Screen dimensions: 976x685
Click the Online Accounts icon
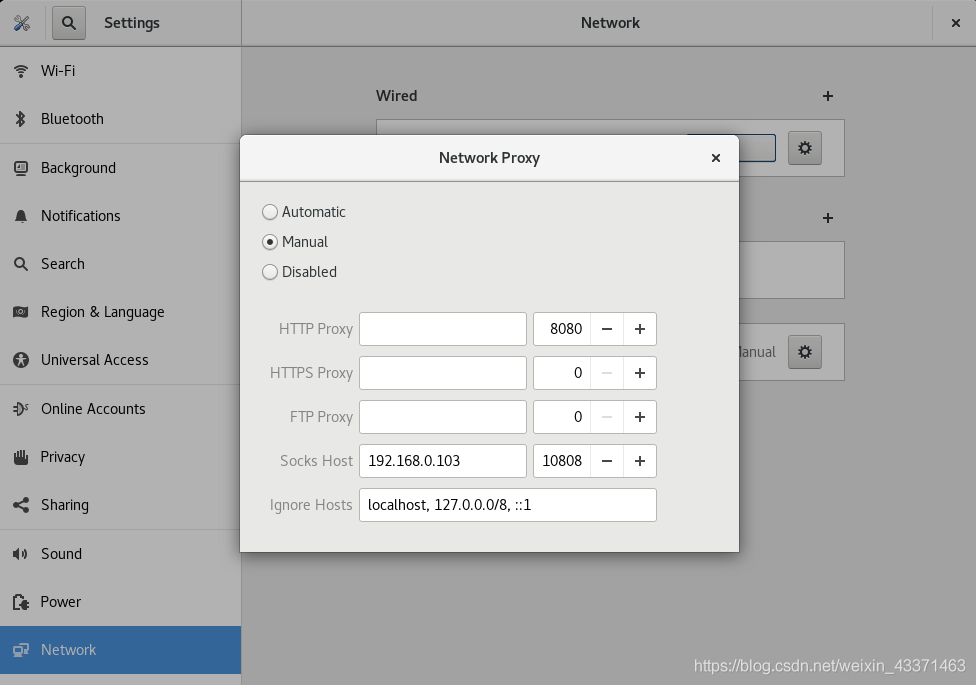pos(21,409)
